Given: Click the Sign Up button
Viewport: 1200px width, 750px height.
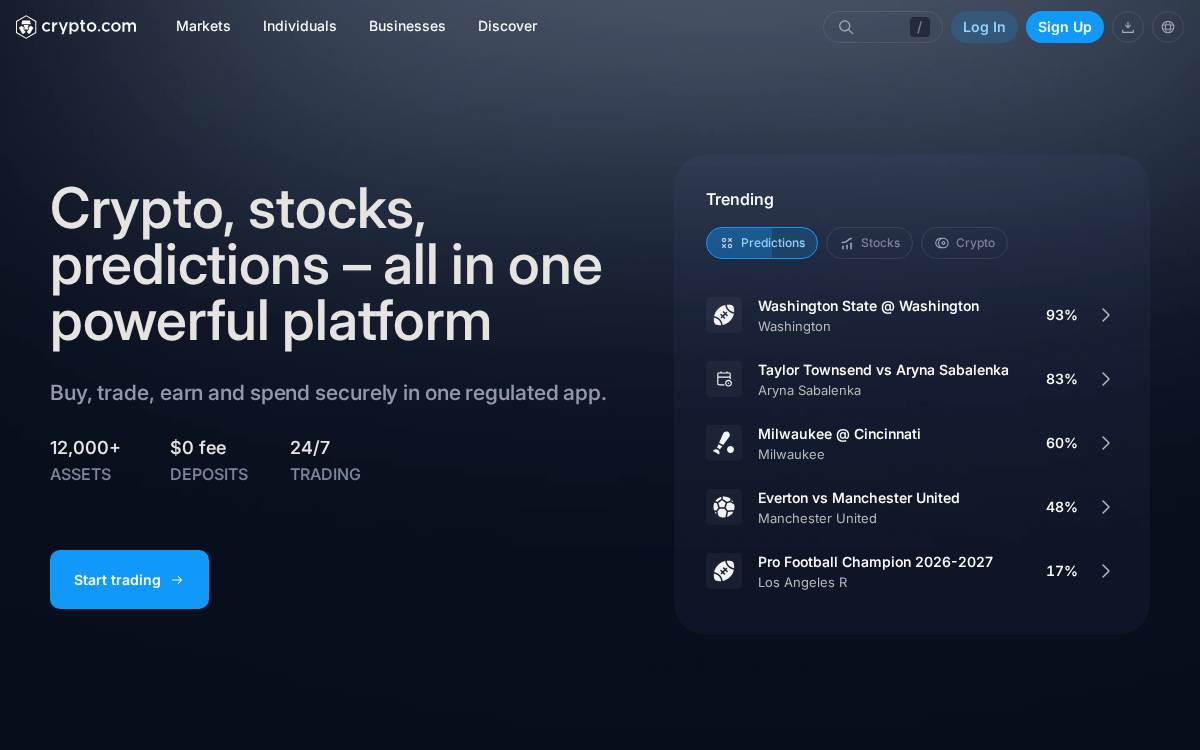Looking at the screenshot, I should (x=1065, y=27).
